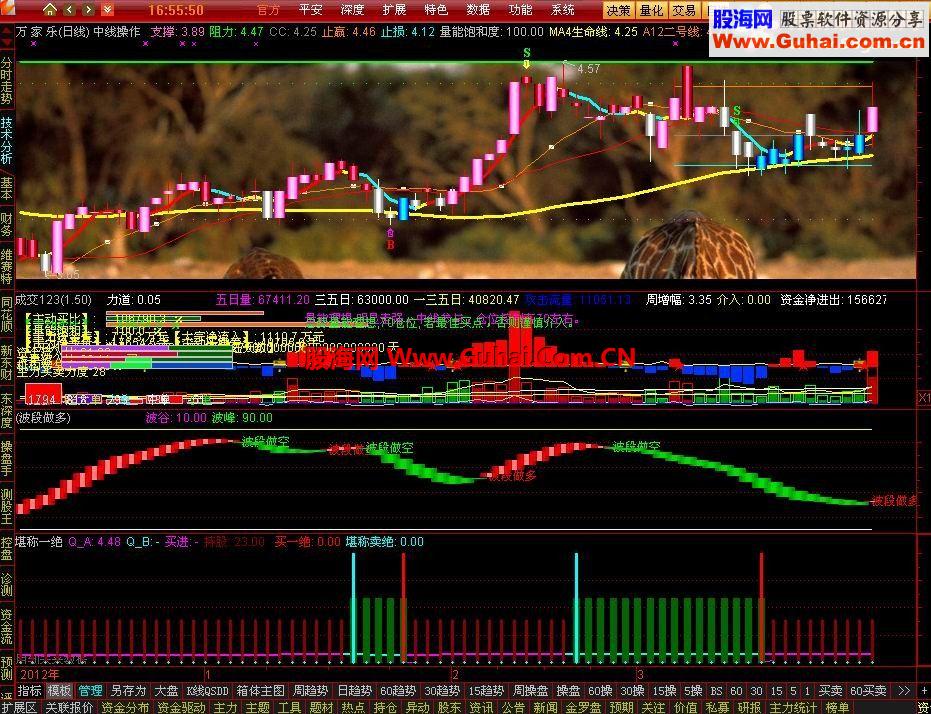Select the 模板 tab
Image resolution: width=931 pixels, height=714 pixels.
(x=60, y=691)
